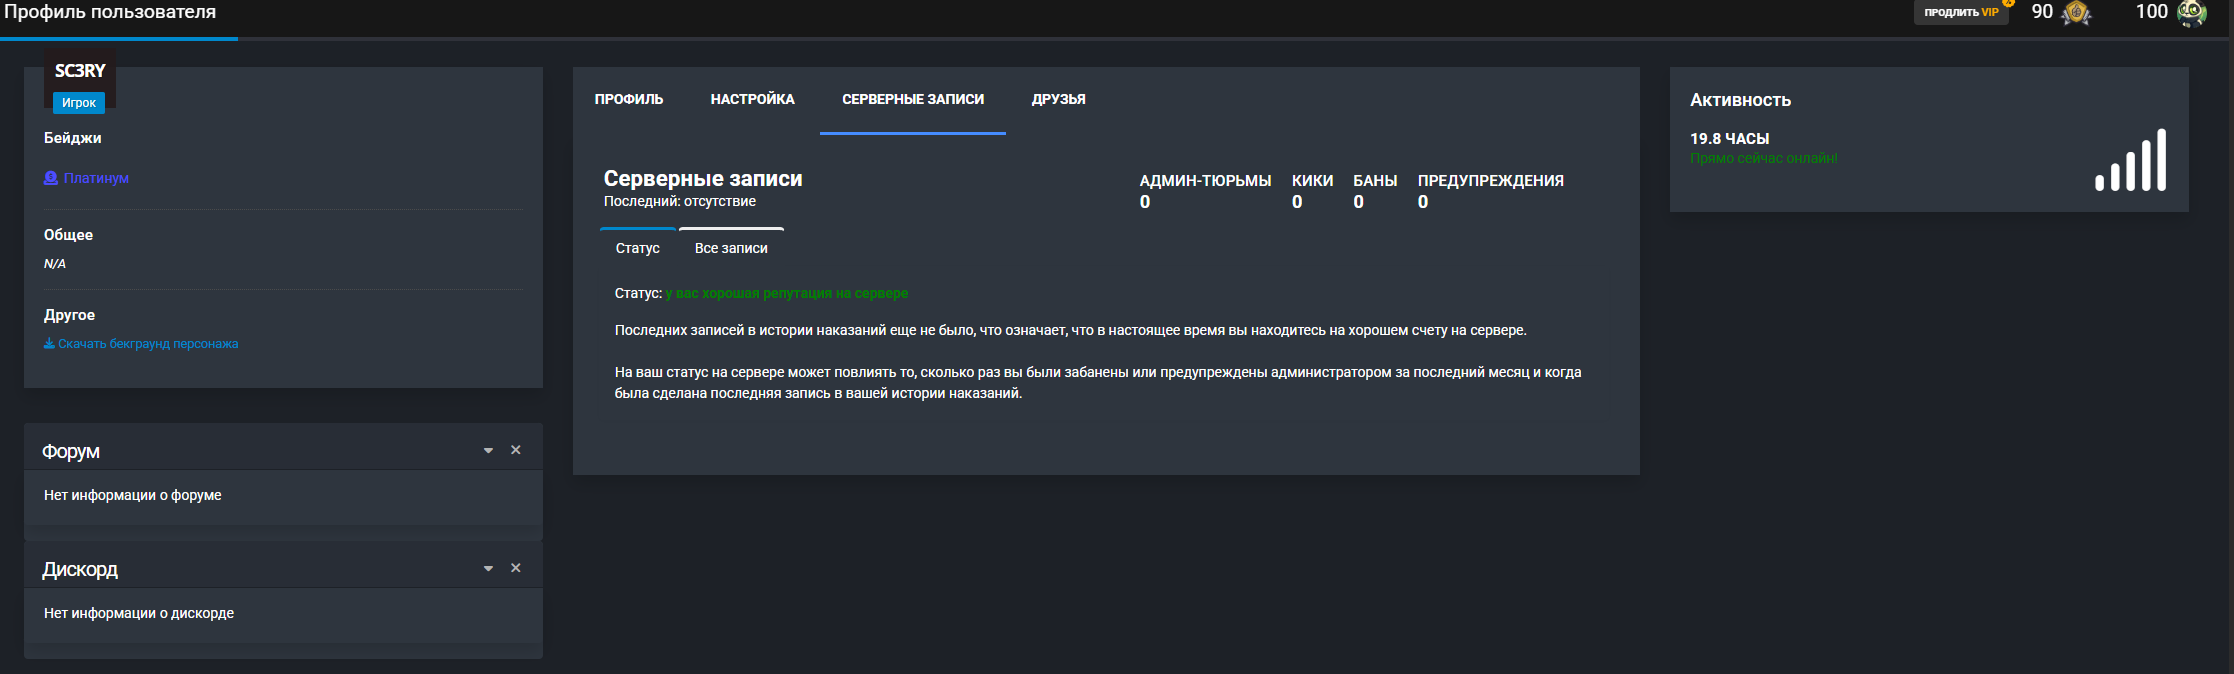Click the activity signal bars icon

pos(2130,160)
